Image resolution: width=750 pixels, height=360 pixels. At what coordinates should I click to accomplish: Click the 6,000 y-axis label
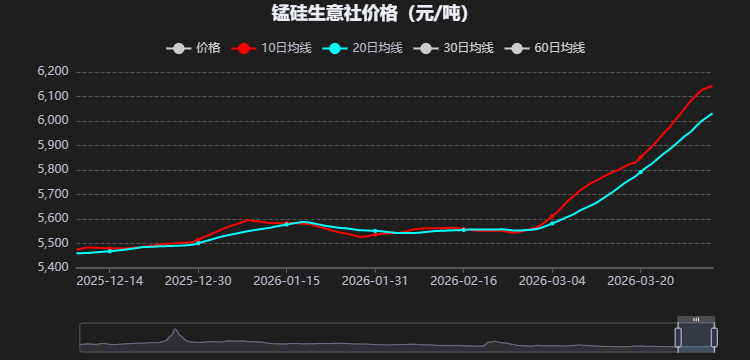[x=53, y=120]
